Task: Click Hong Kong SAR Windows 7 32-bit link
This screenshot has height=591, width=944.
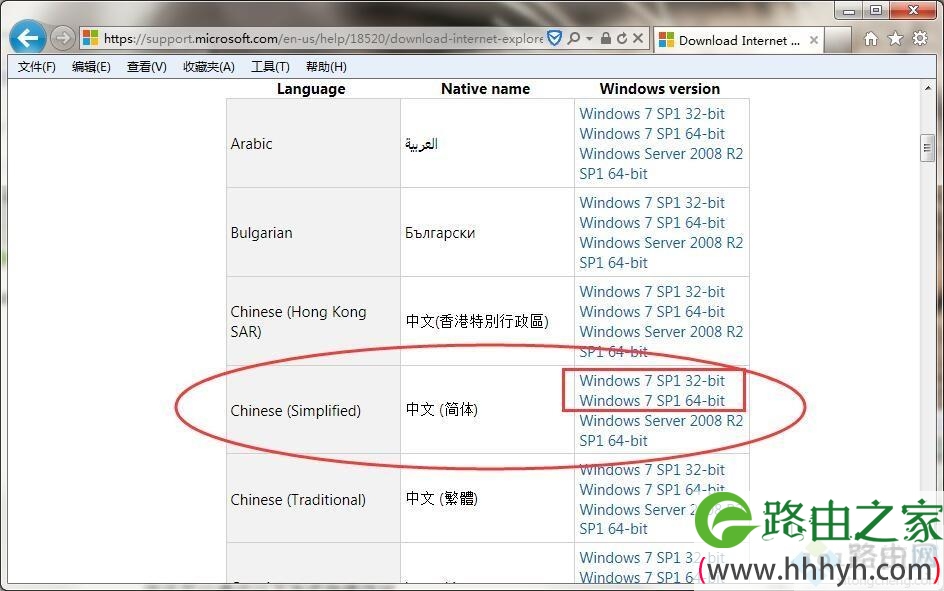Action: [x=652, y=292]
